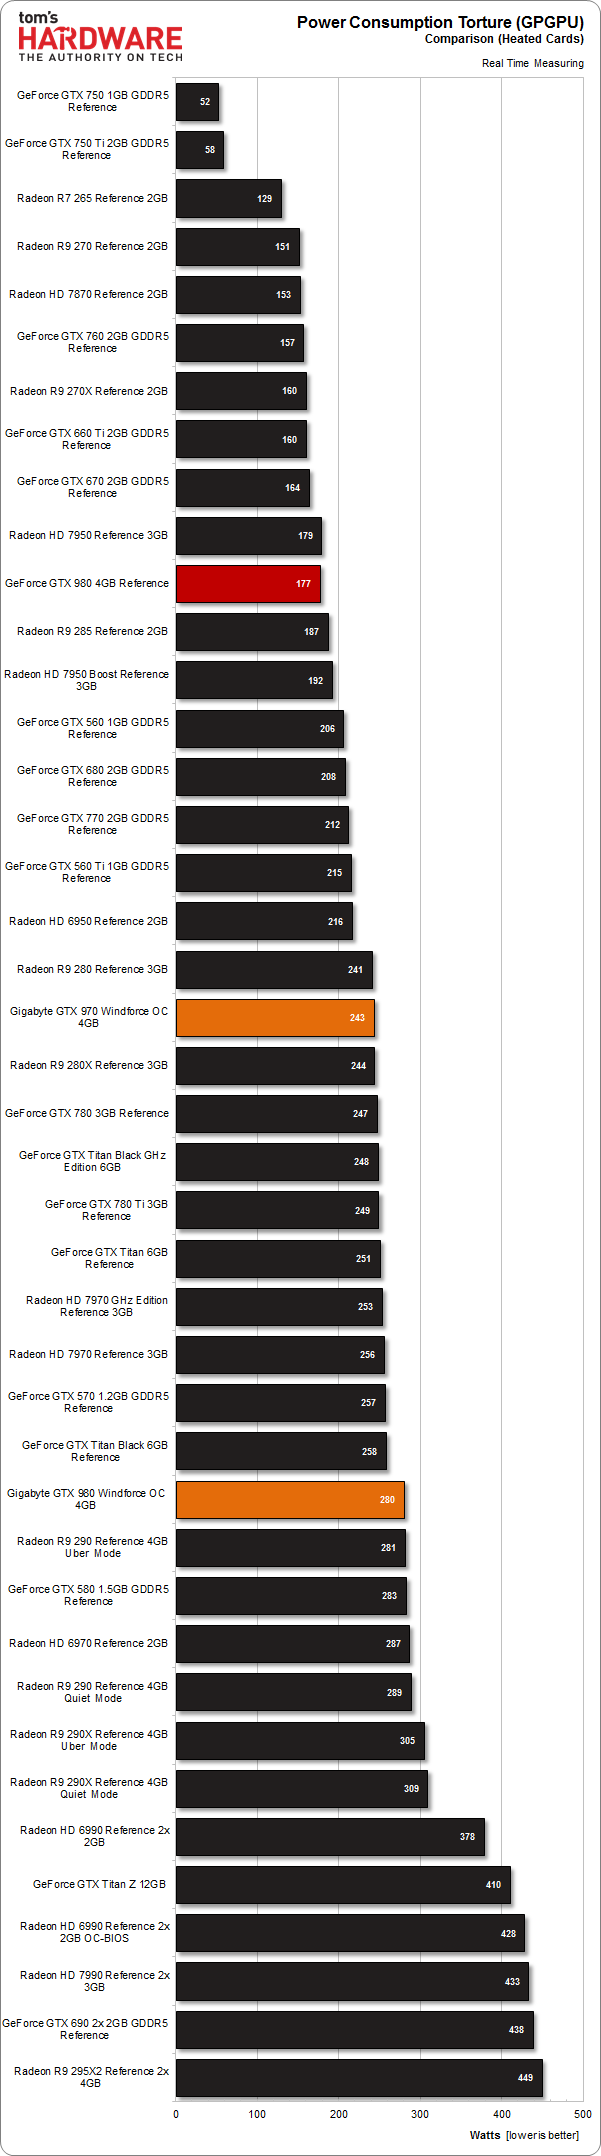Click the red GeForce GTX 980 Reference bar

click(x=248, y=584)
